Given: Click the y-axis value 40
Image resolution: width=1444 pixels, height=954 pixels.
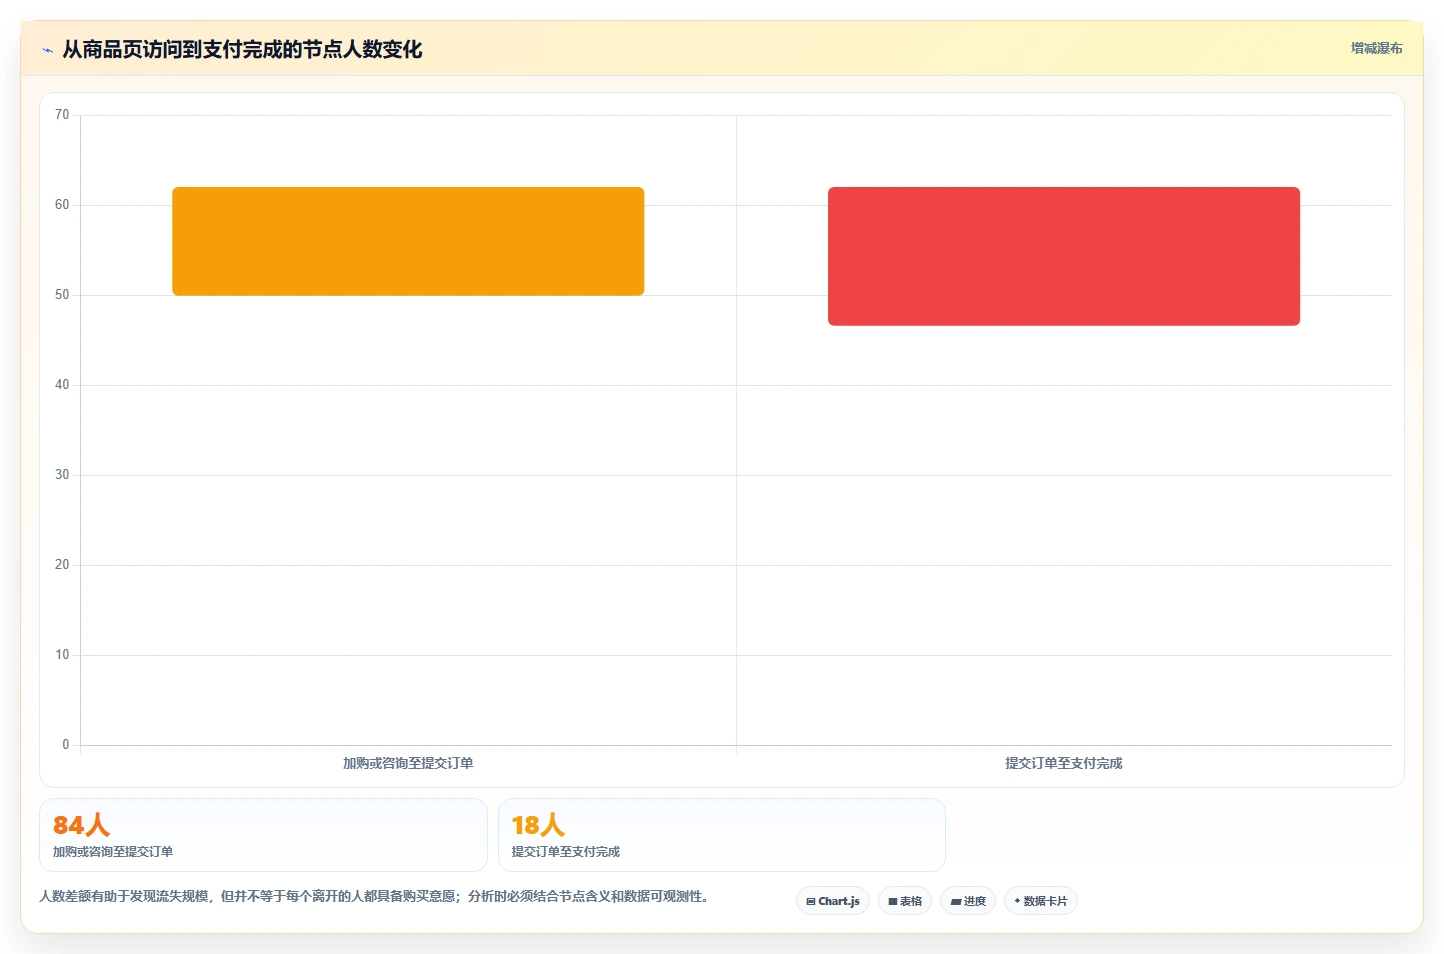Looking at the screenshot, I should tap(62, 385).
